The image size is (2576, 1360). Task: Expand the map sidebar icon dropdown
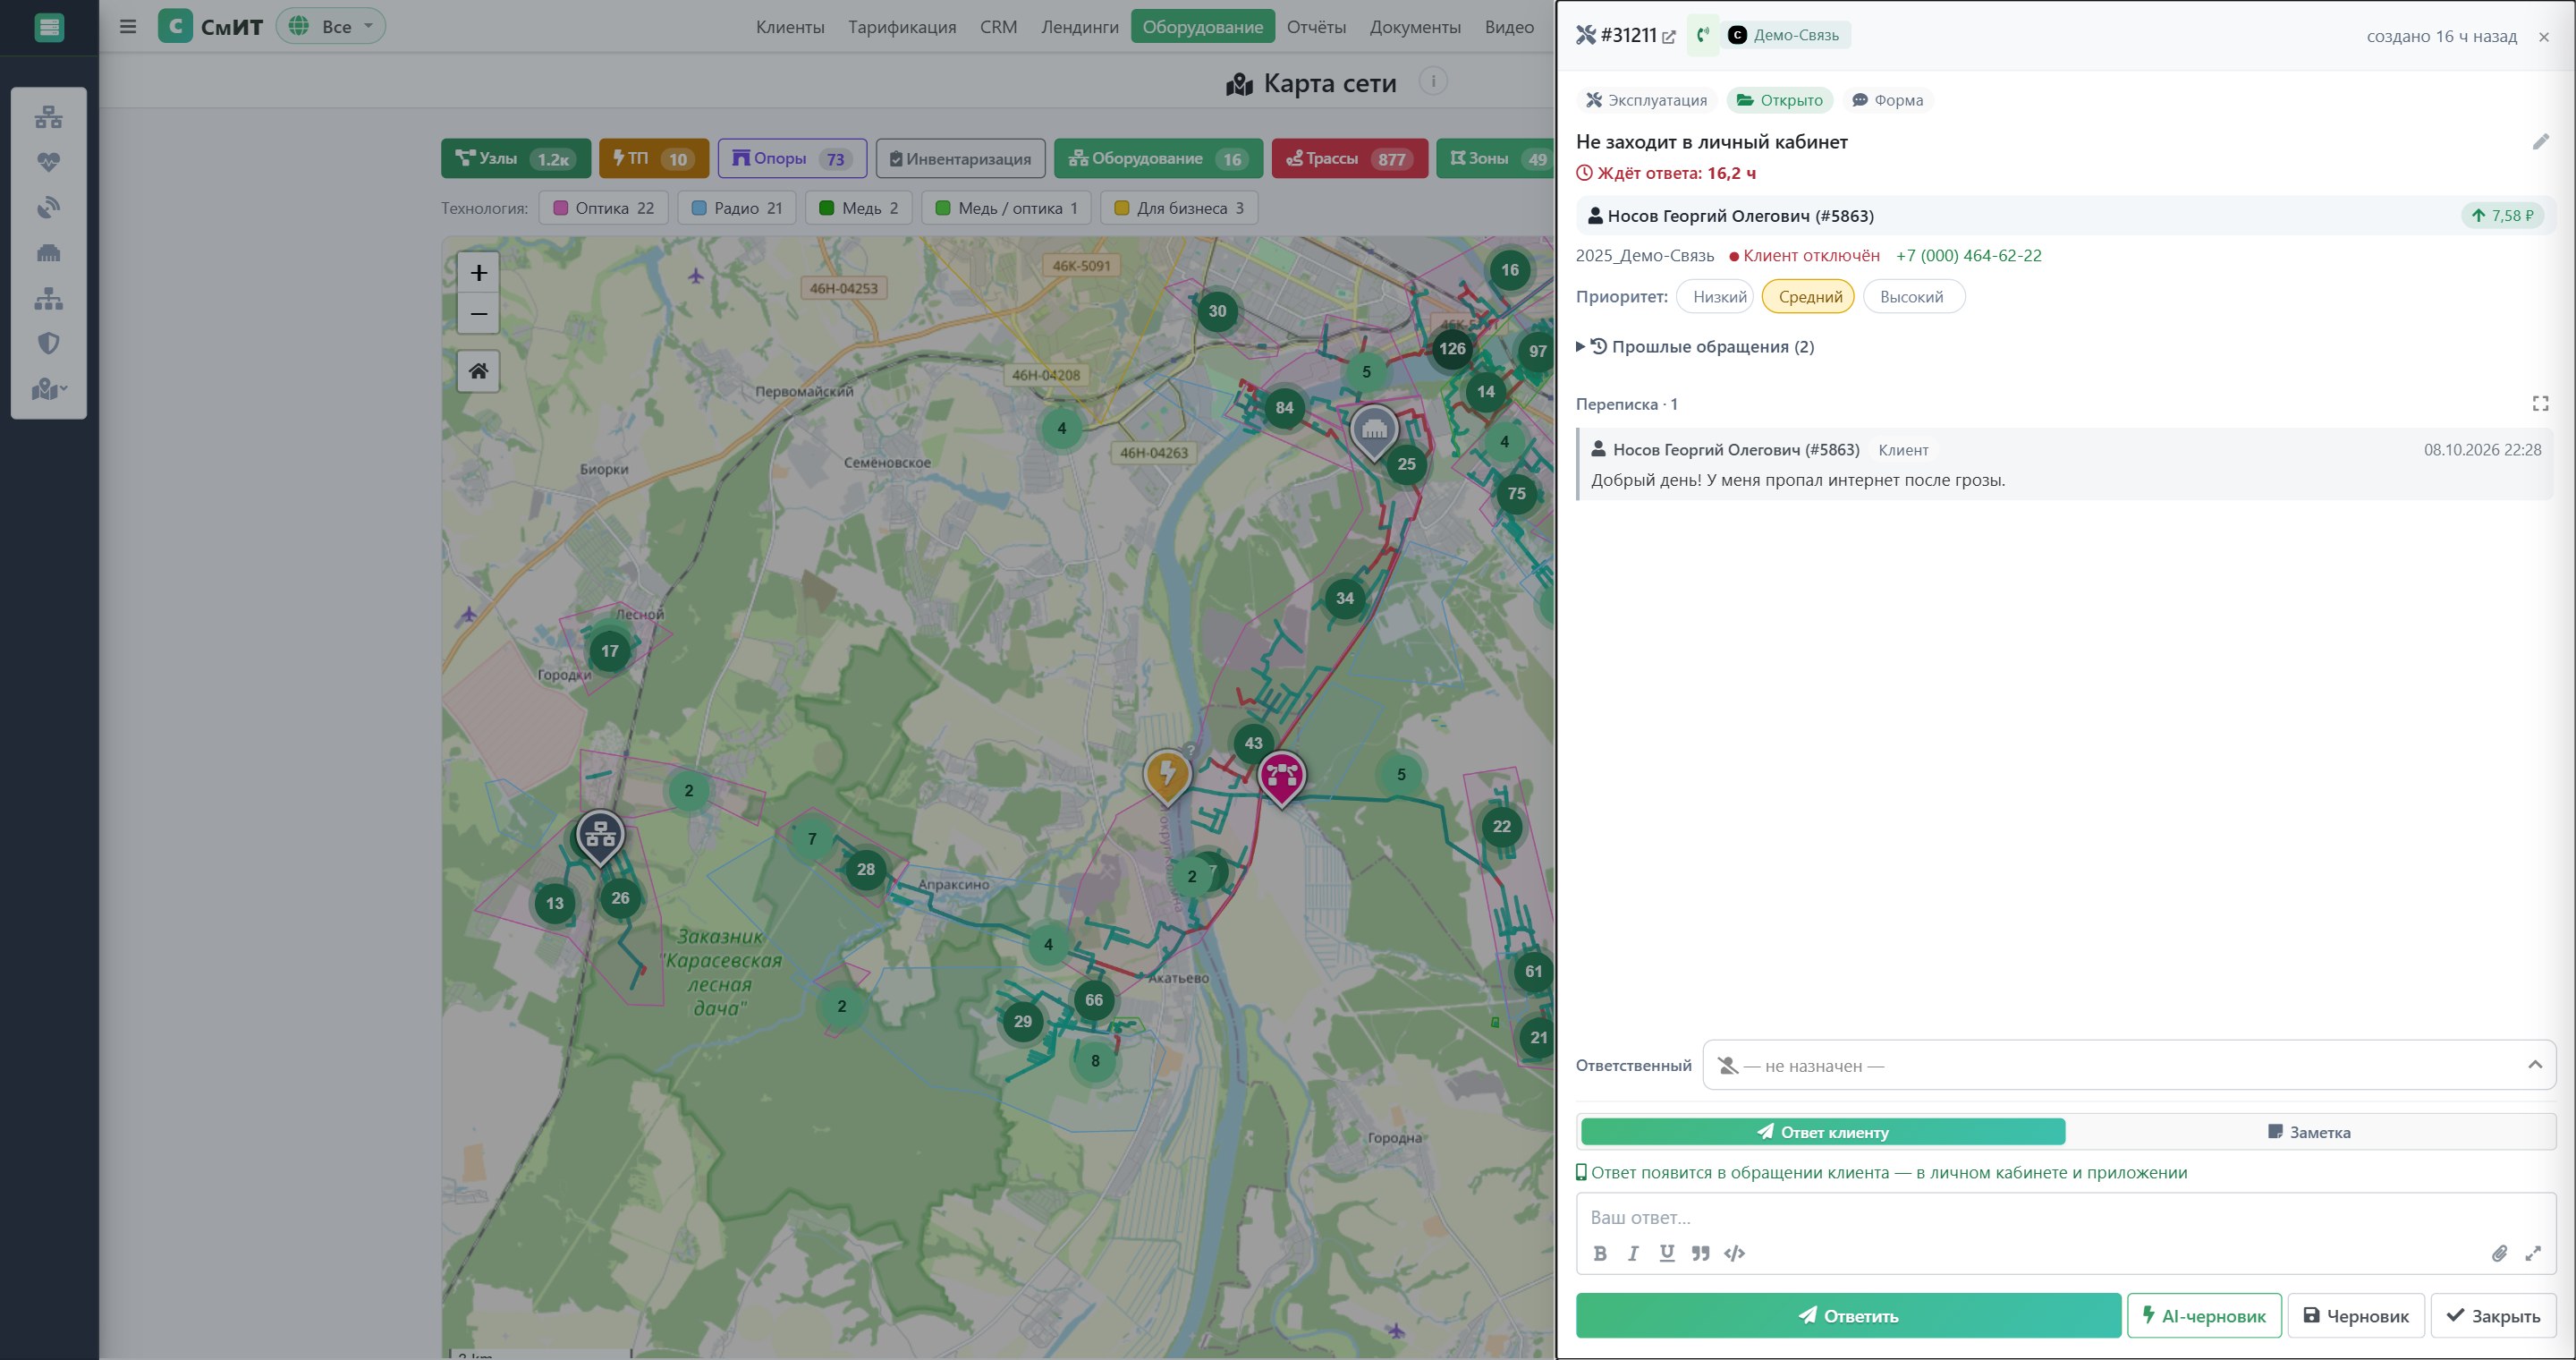click(49, 389)
